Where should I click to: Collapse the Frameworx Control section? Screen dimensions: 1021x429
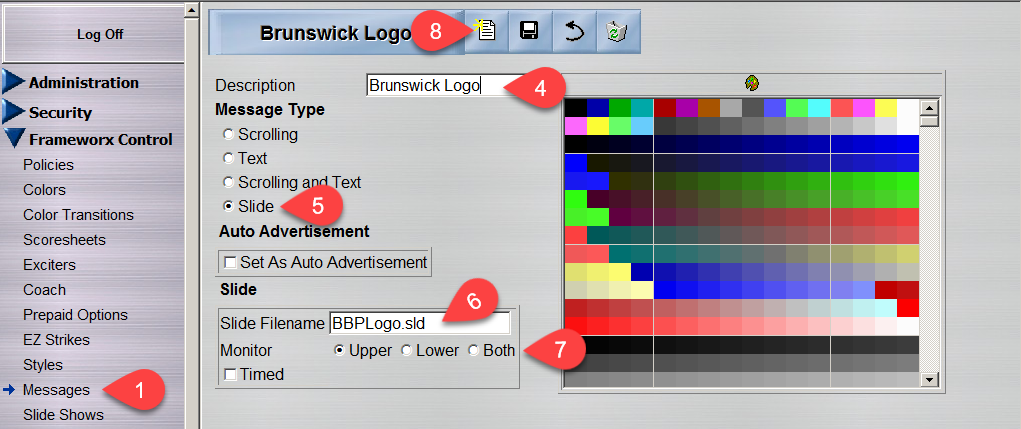pos(100,139)
